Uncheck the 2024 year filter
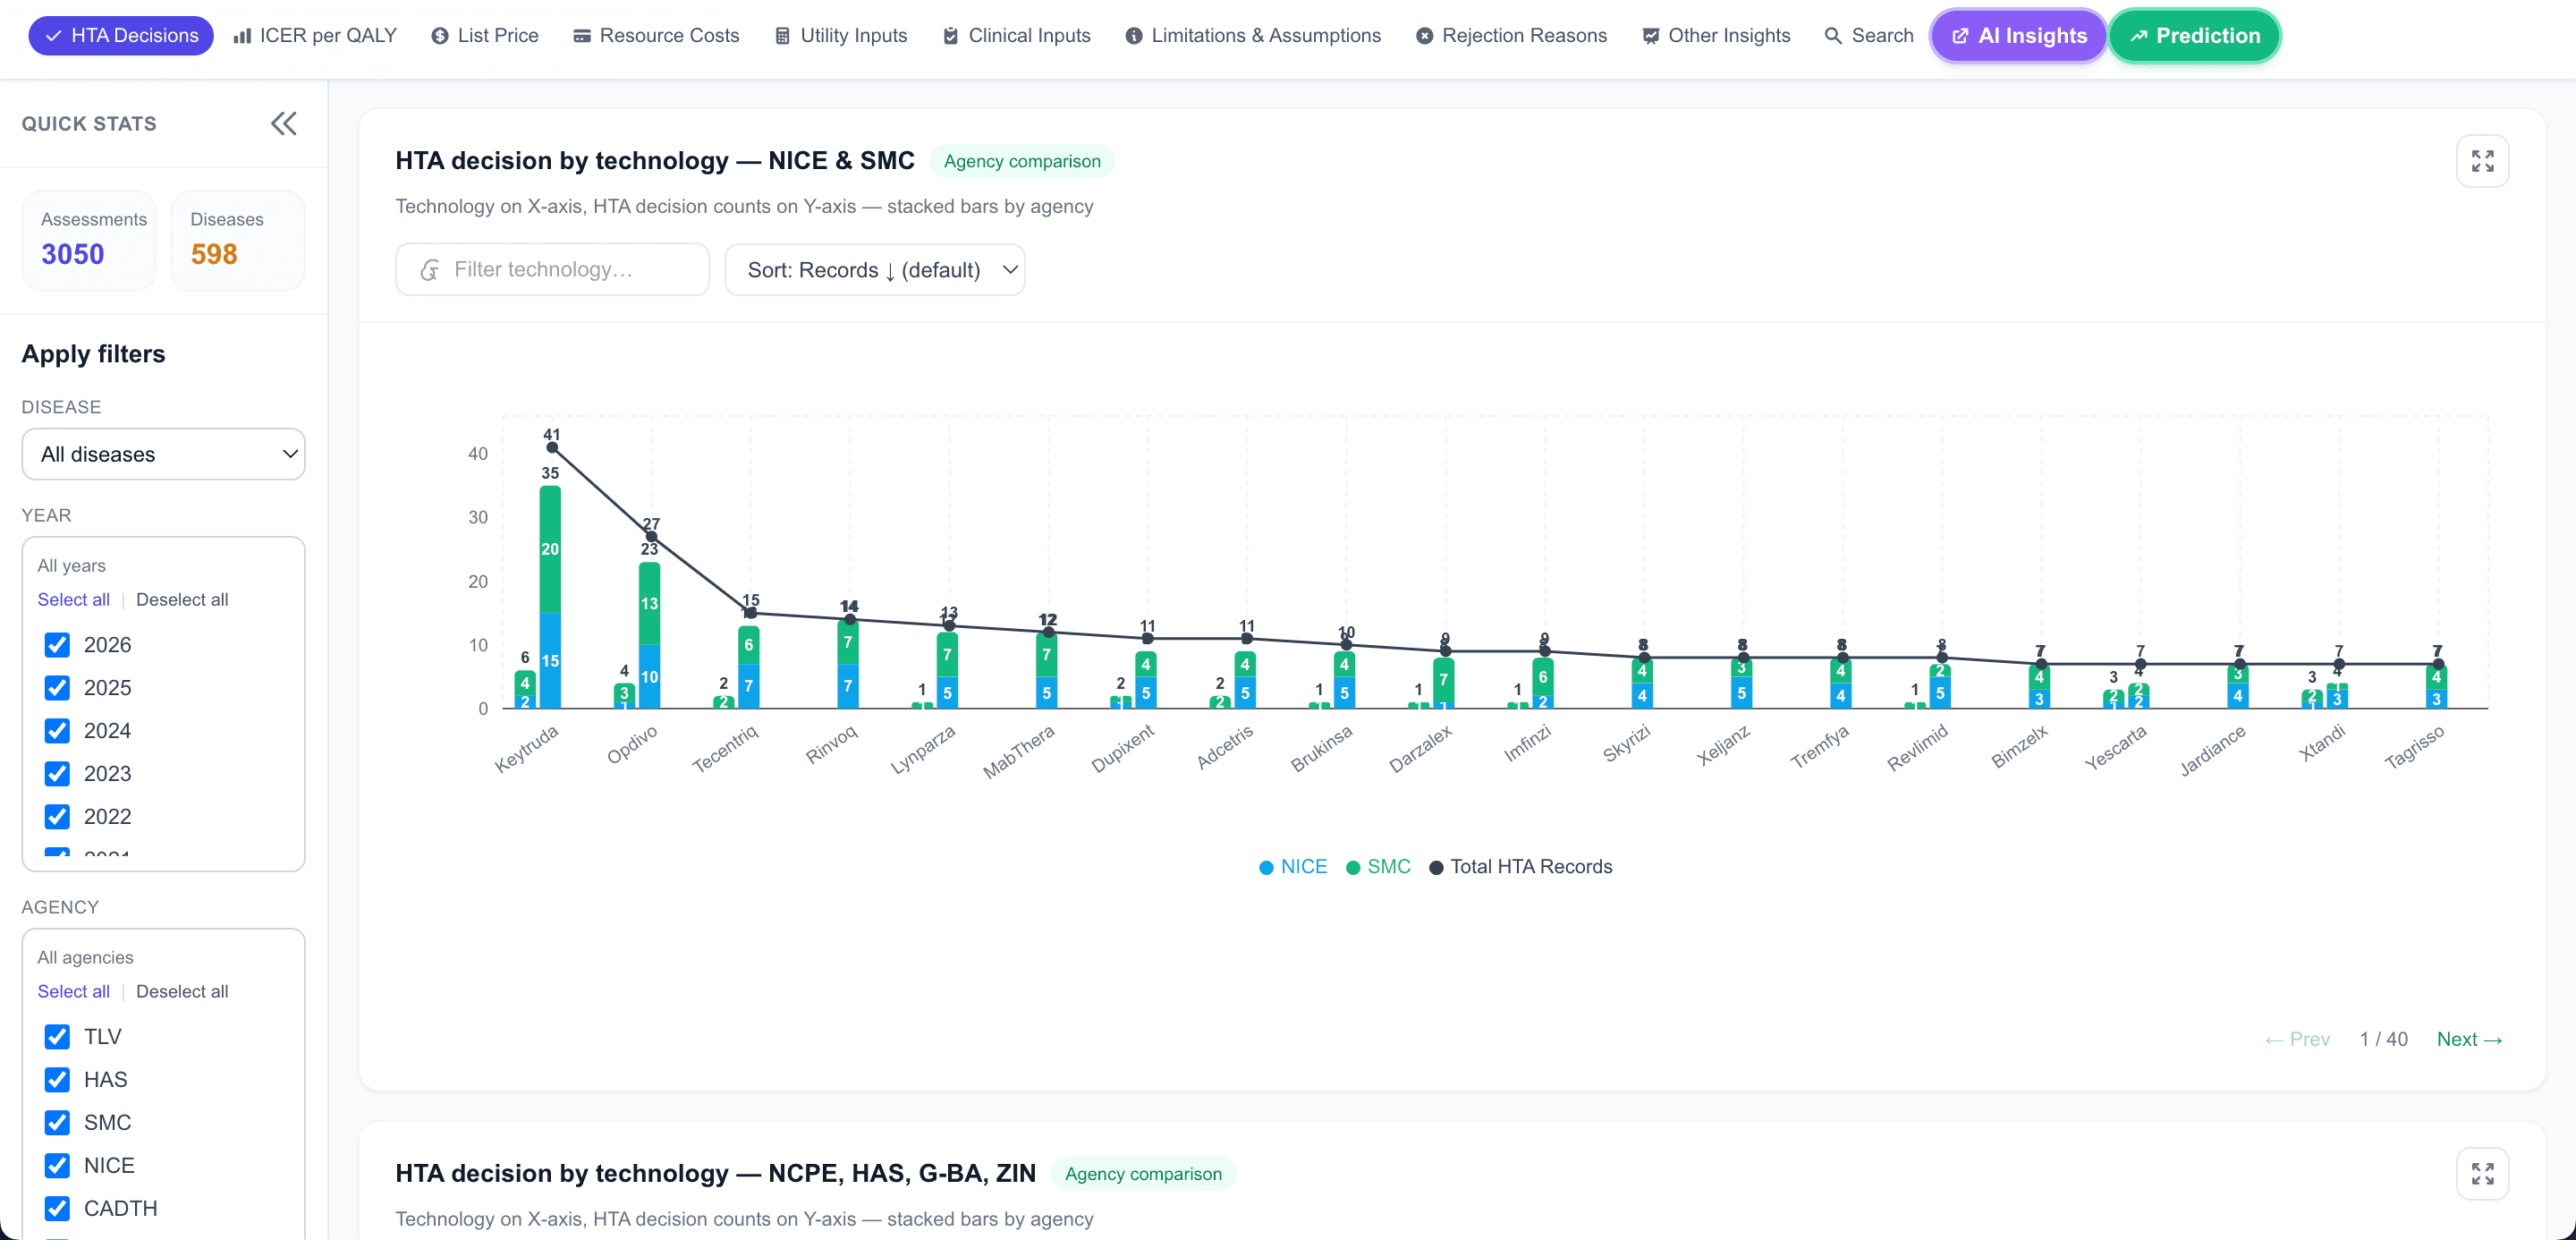The width and height of the screenshot is (2576, 1240). [x=57, y=731]
